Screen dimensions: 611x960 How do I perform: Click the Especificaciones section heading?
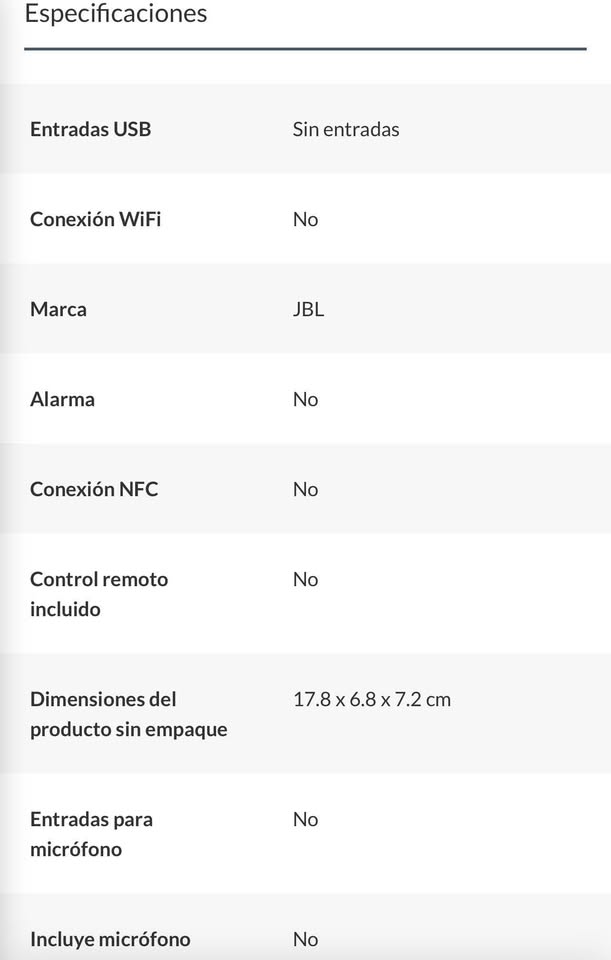[x=116, y=14]
